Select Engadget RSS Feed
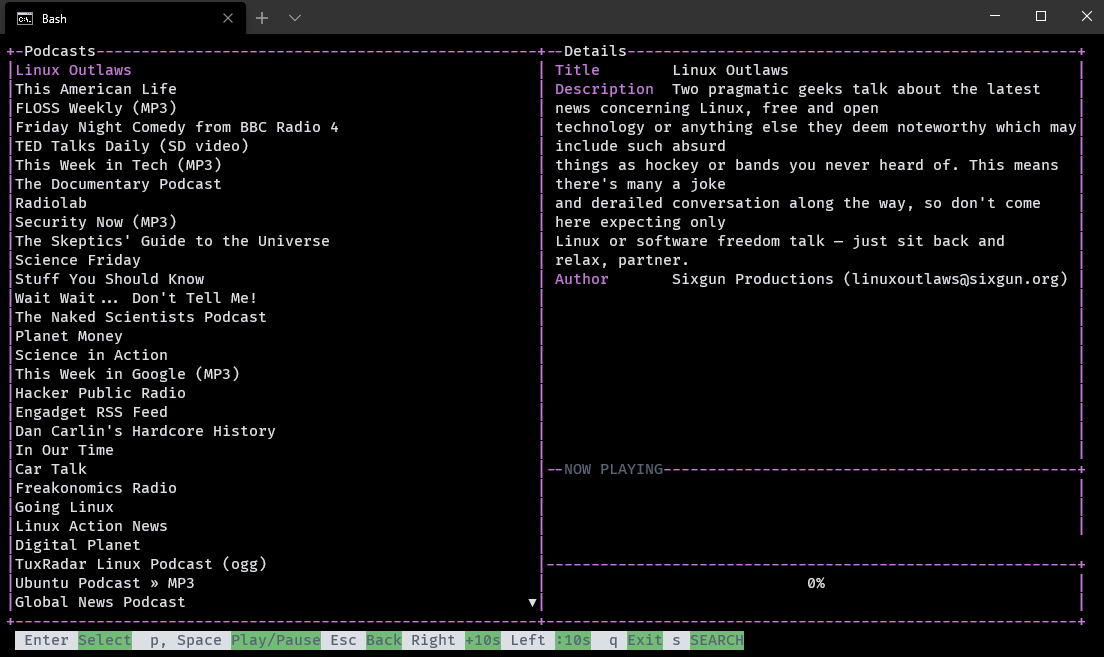This screenshot has height=657, width=1104. point(92,412)
